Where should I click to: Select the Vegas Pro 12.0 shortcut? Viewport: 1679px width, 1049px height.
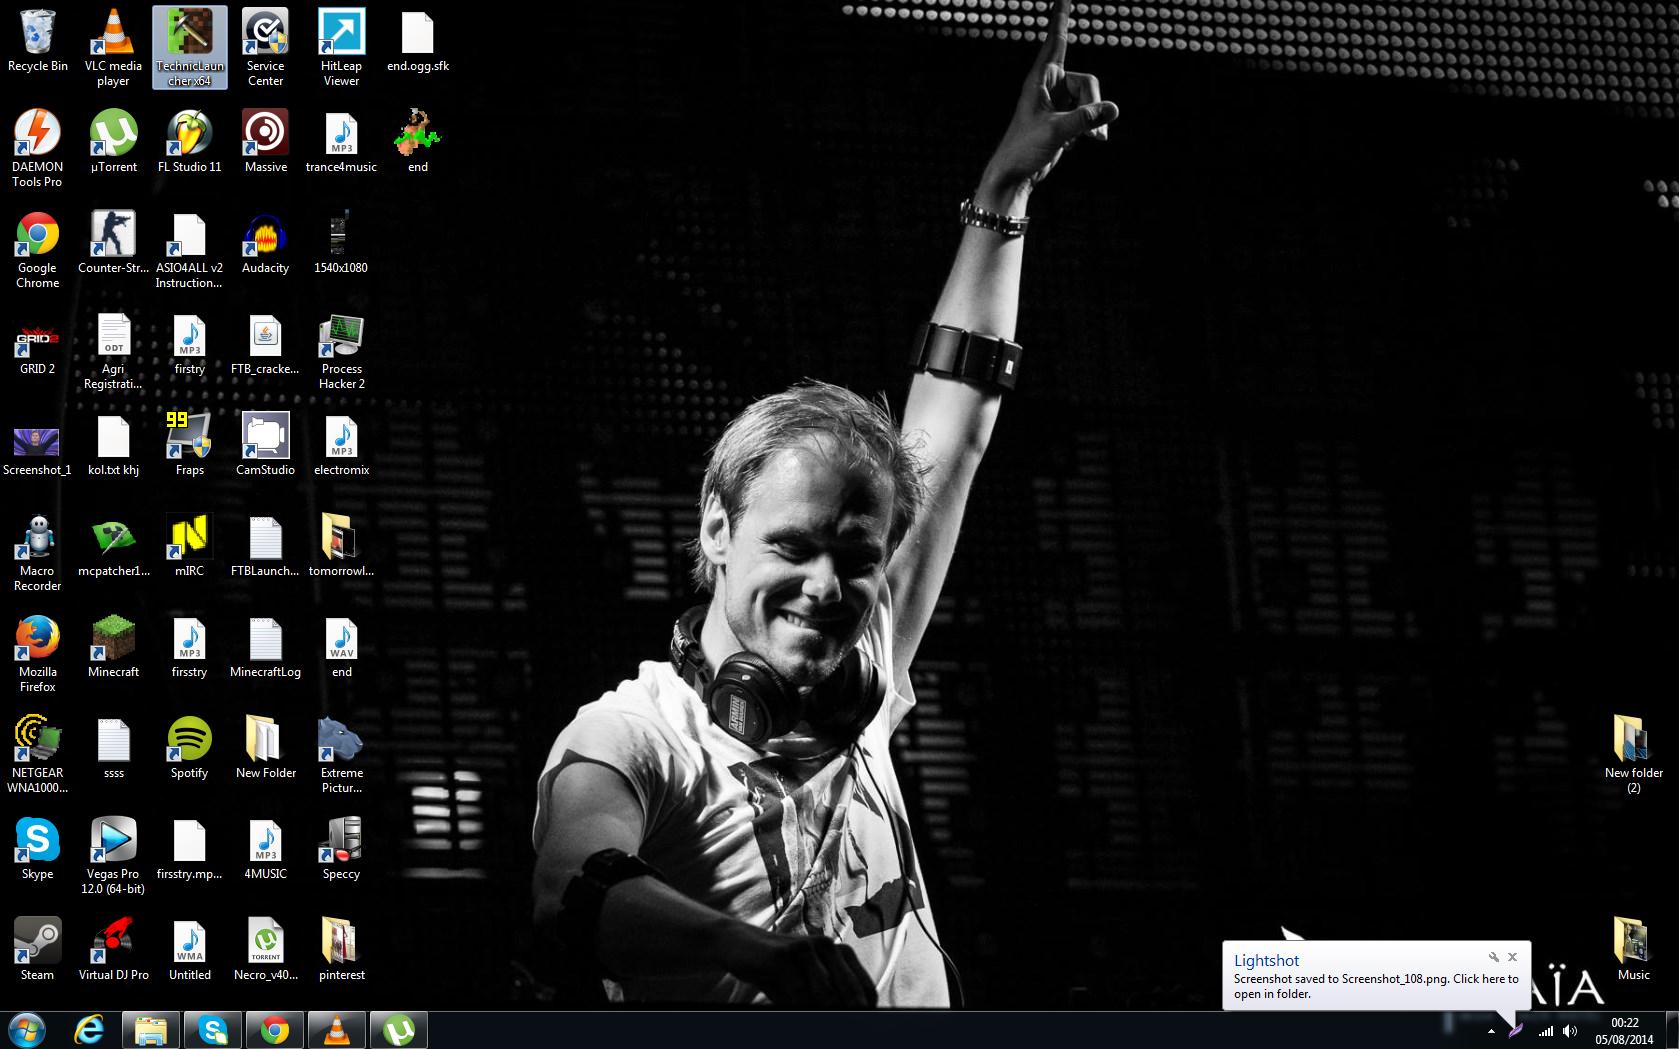tap(113, 856)
